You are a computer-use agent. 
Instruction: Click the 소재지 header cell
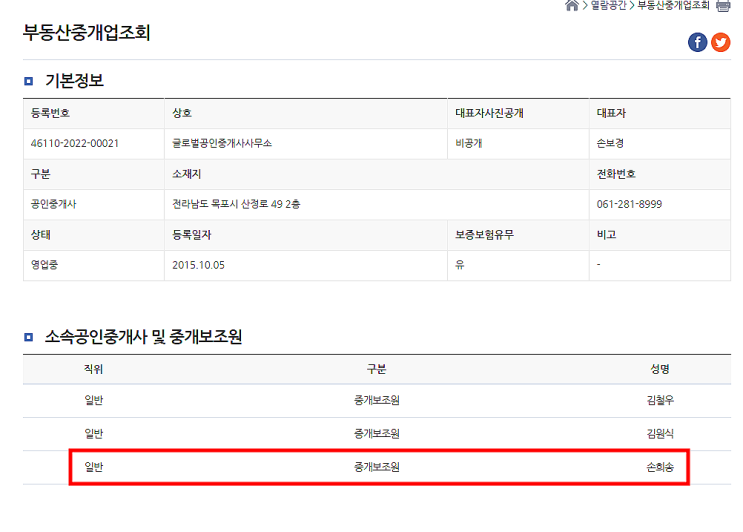tap(377, 174)
